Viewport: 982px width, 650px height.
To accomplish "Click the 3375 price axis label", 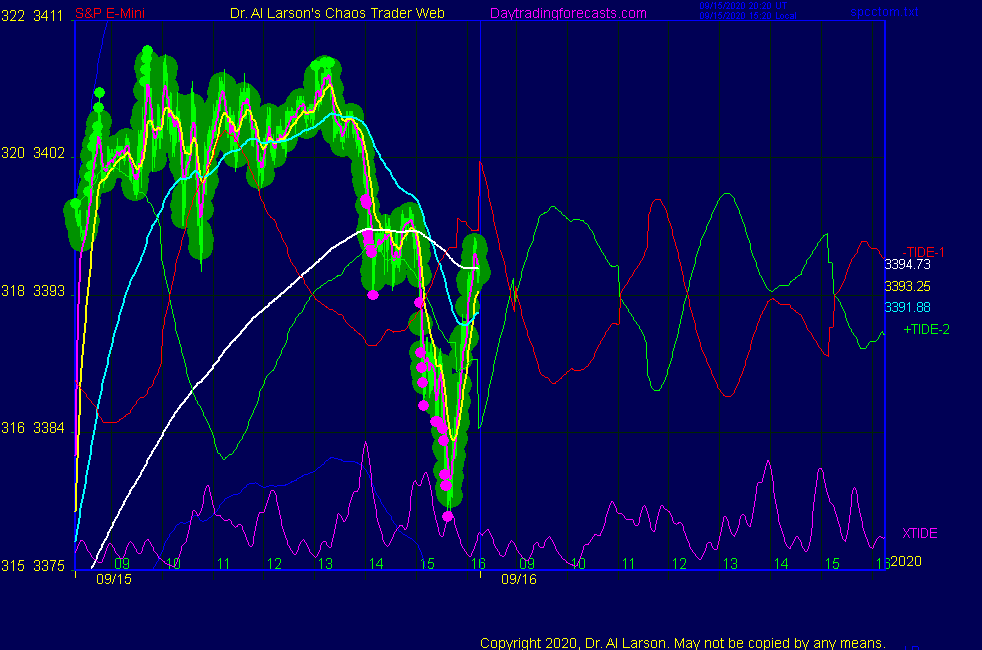I will [48, 566].
